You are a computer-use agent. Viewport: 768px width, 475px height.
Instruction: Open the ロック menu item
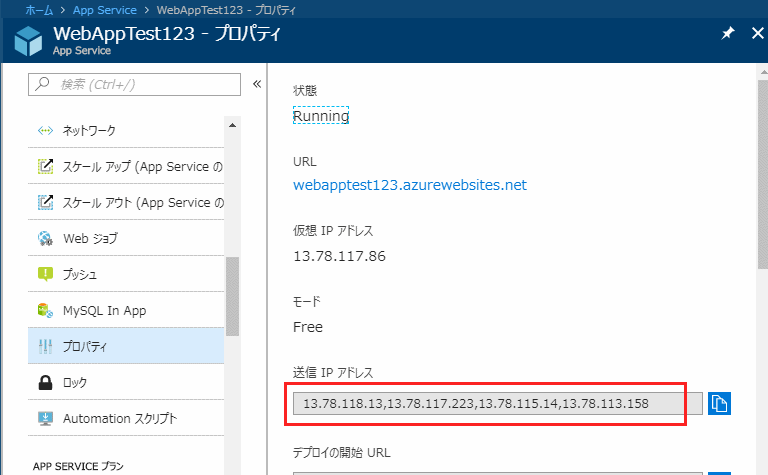[x=126, y=382]
